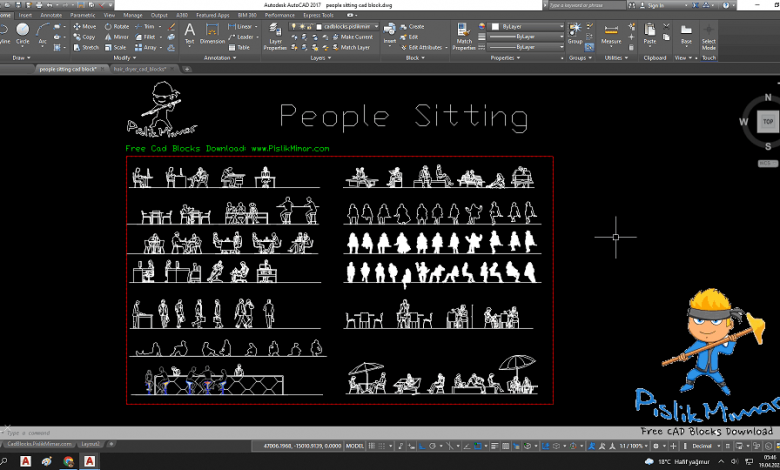The height and width of the screenshot is (470, 780).
Task: Start the Dimension tool
Action: coord(212,34)
